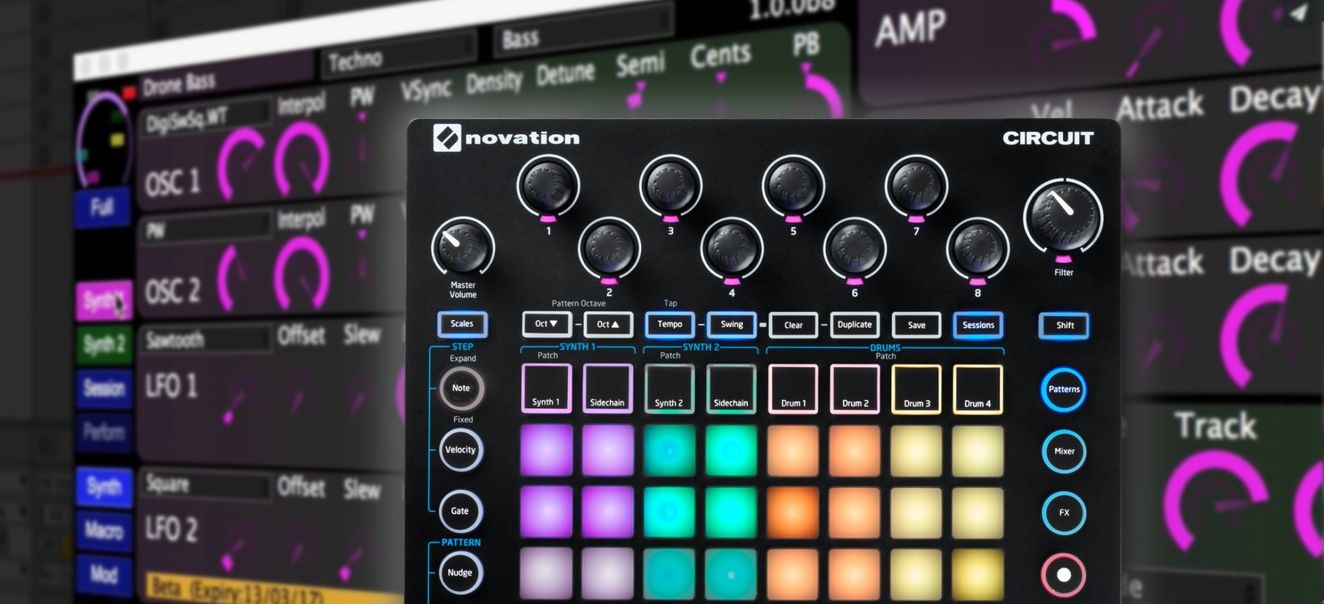Click macro knob 2 on Circuit
1324x604 pixels.
[x=609, y=247]
